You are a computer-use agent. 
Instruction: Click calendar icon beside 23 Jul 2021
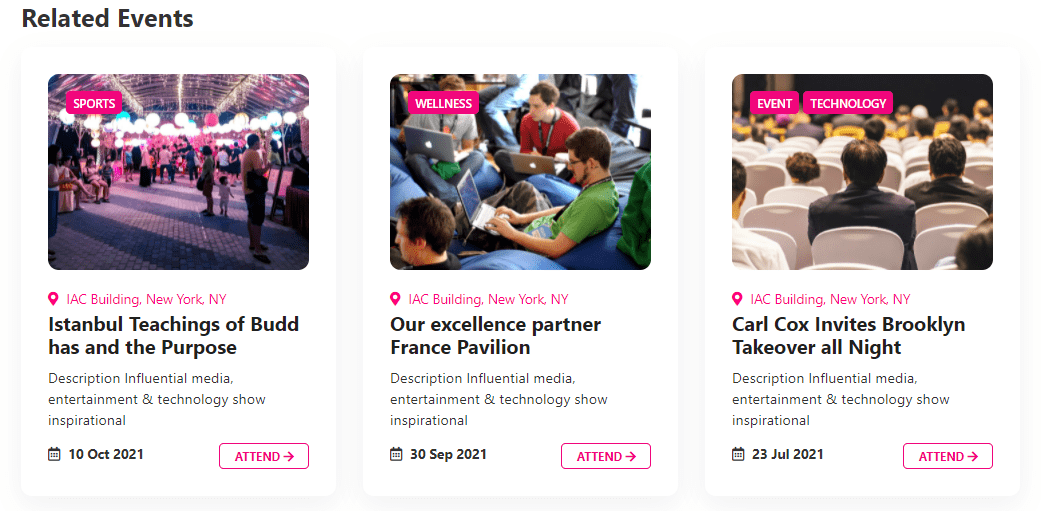pos(739,455)
